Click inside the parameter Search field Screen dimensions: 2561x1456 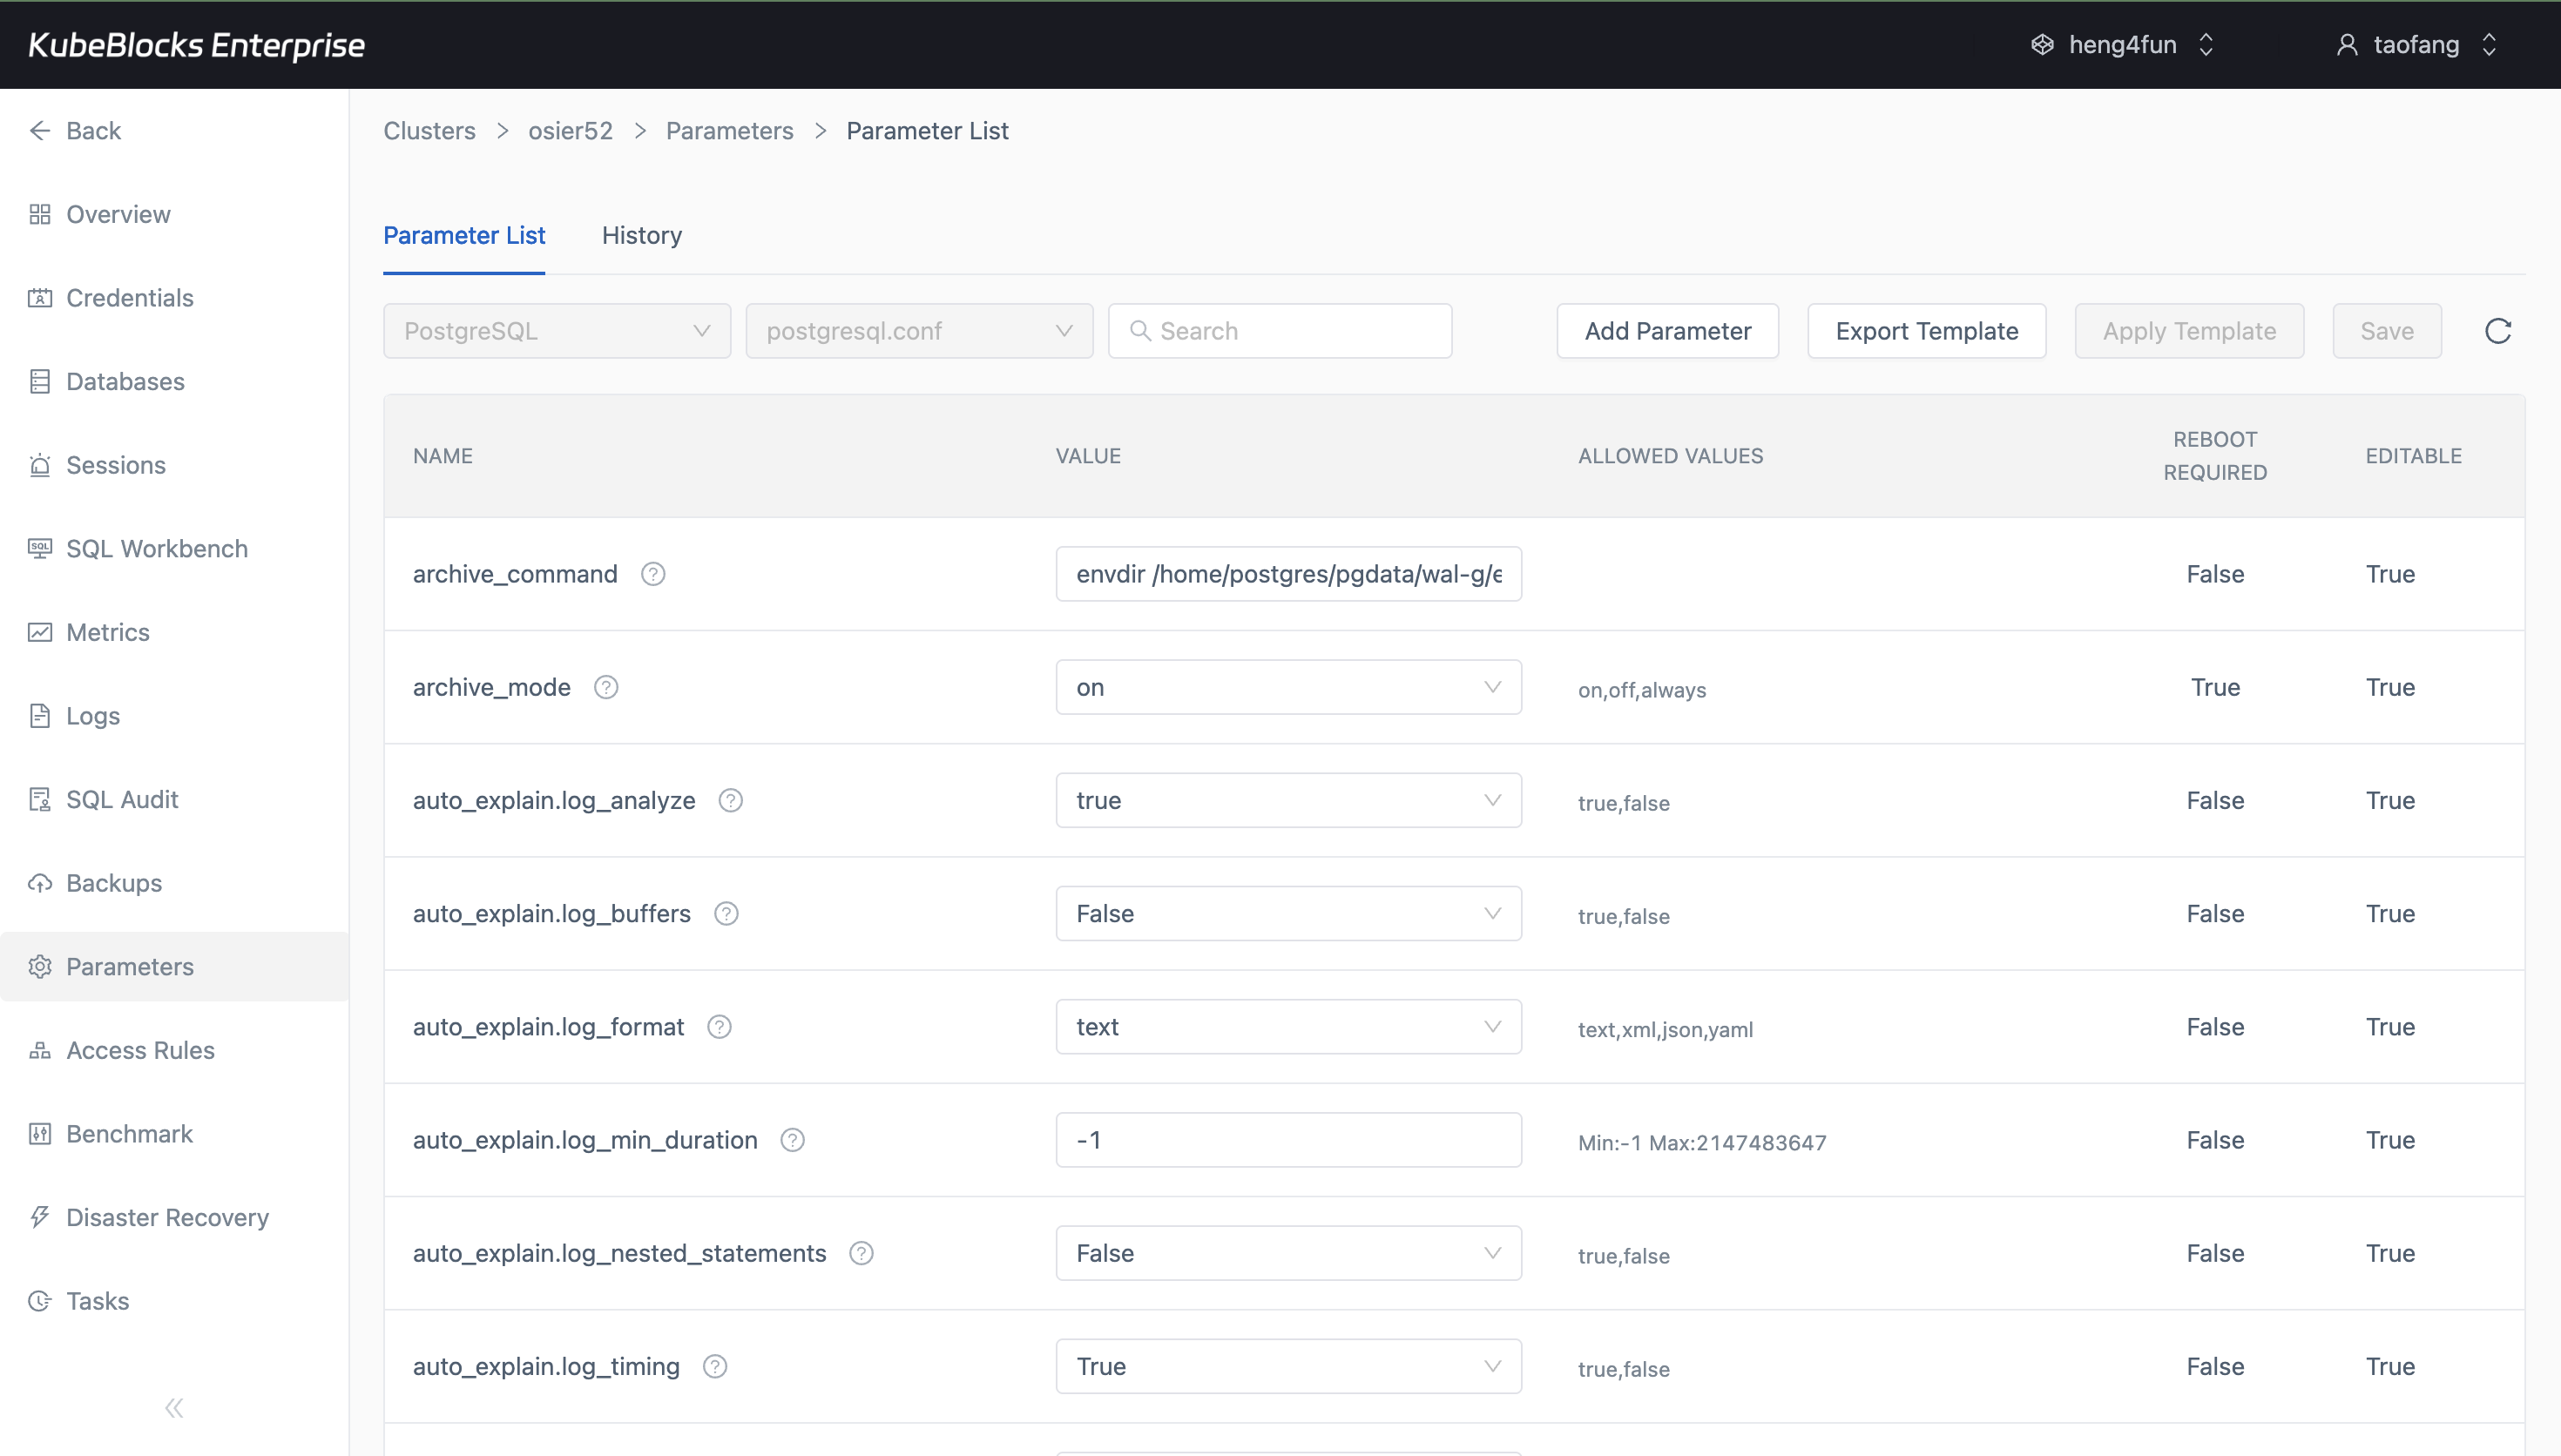[x=1280, y=331]
